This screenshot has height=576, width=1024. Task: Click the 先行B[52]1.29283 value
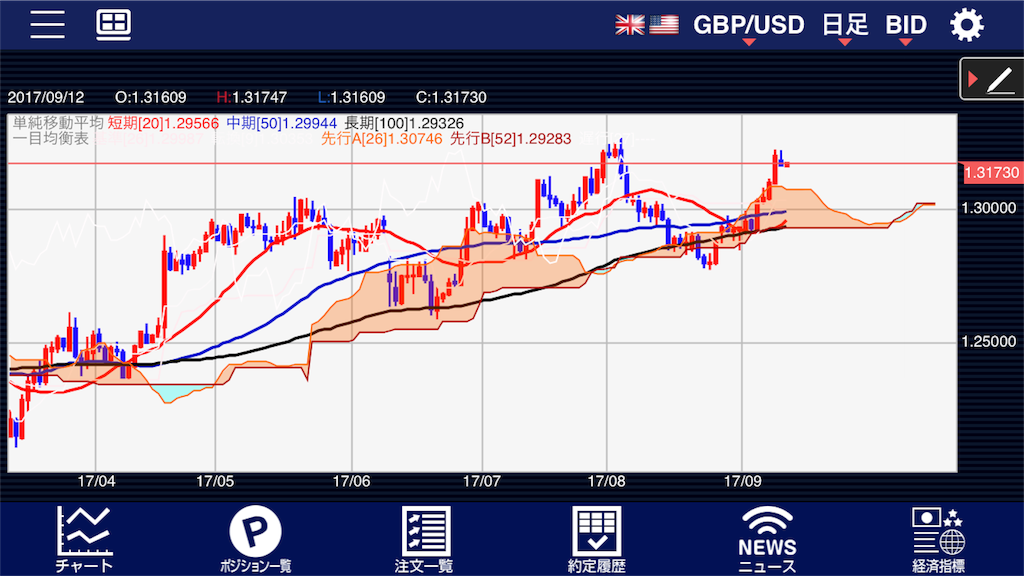(x=511, y=138)
